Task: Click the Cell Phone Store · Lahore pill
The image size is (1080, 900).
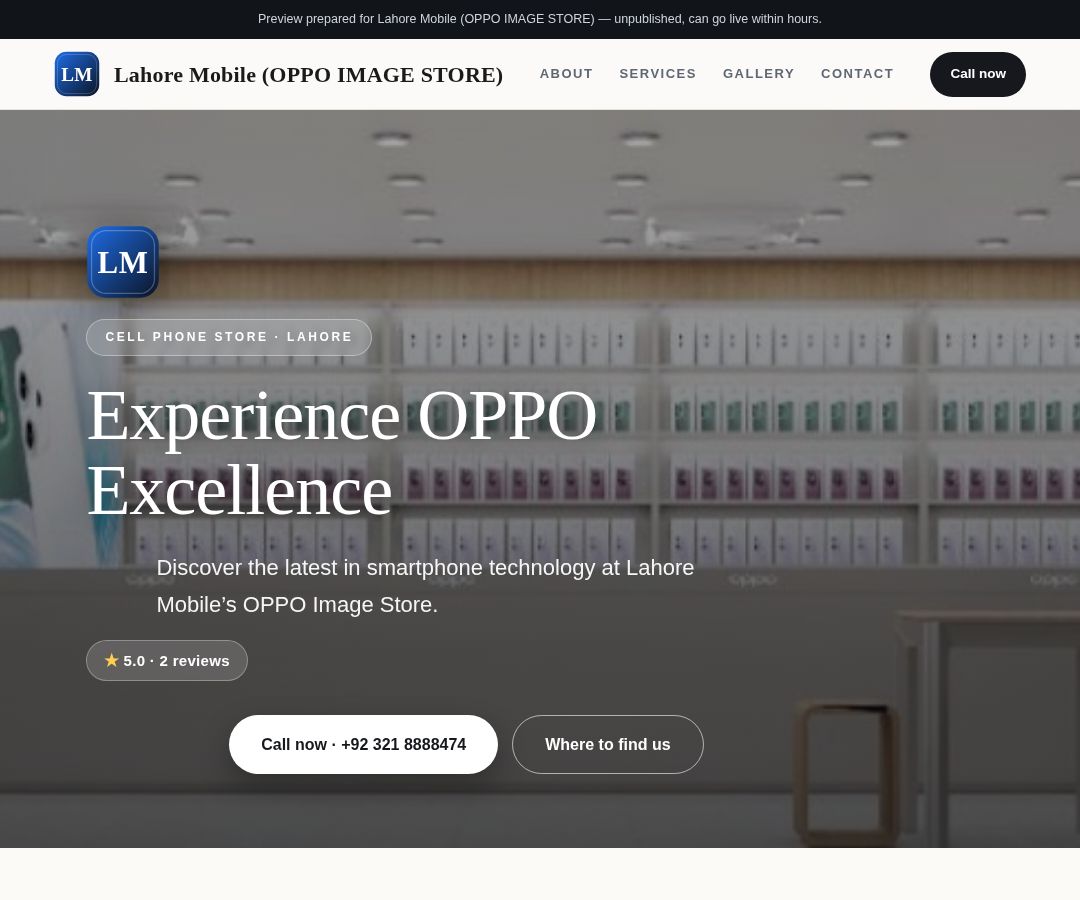Action: [x=229, y=337]
